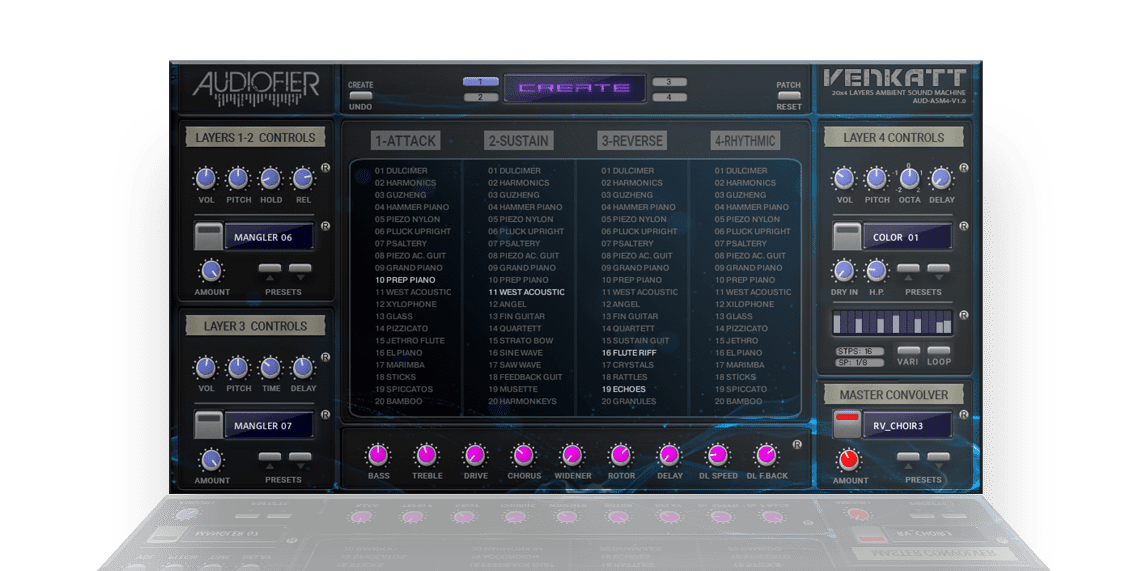Click the pink WIDENER knob

pos(572,455)
